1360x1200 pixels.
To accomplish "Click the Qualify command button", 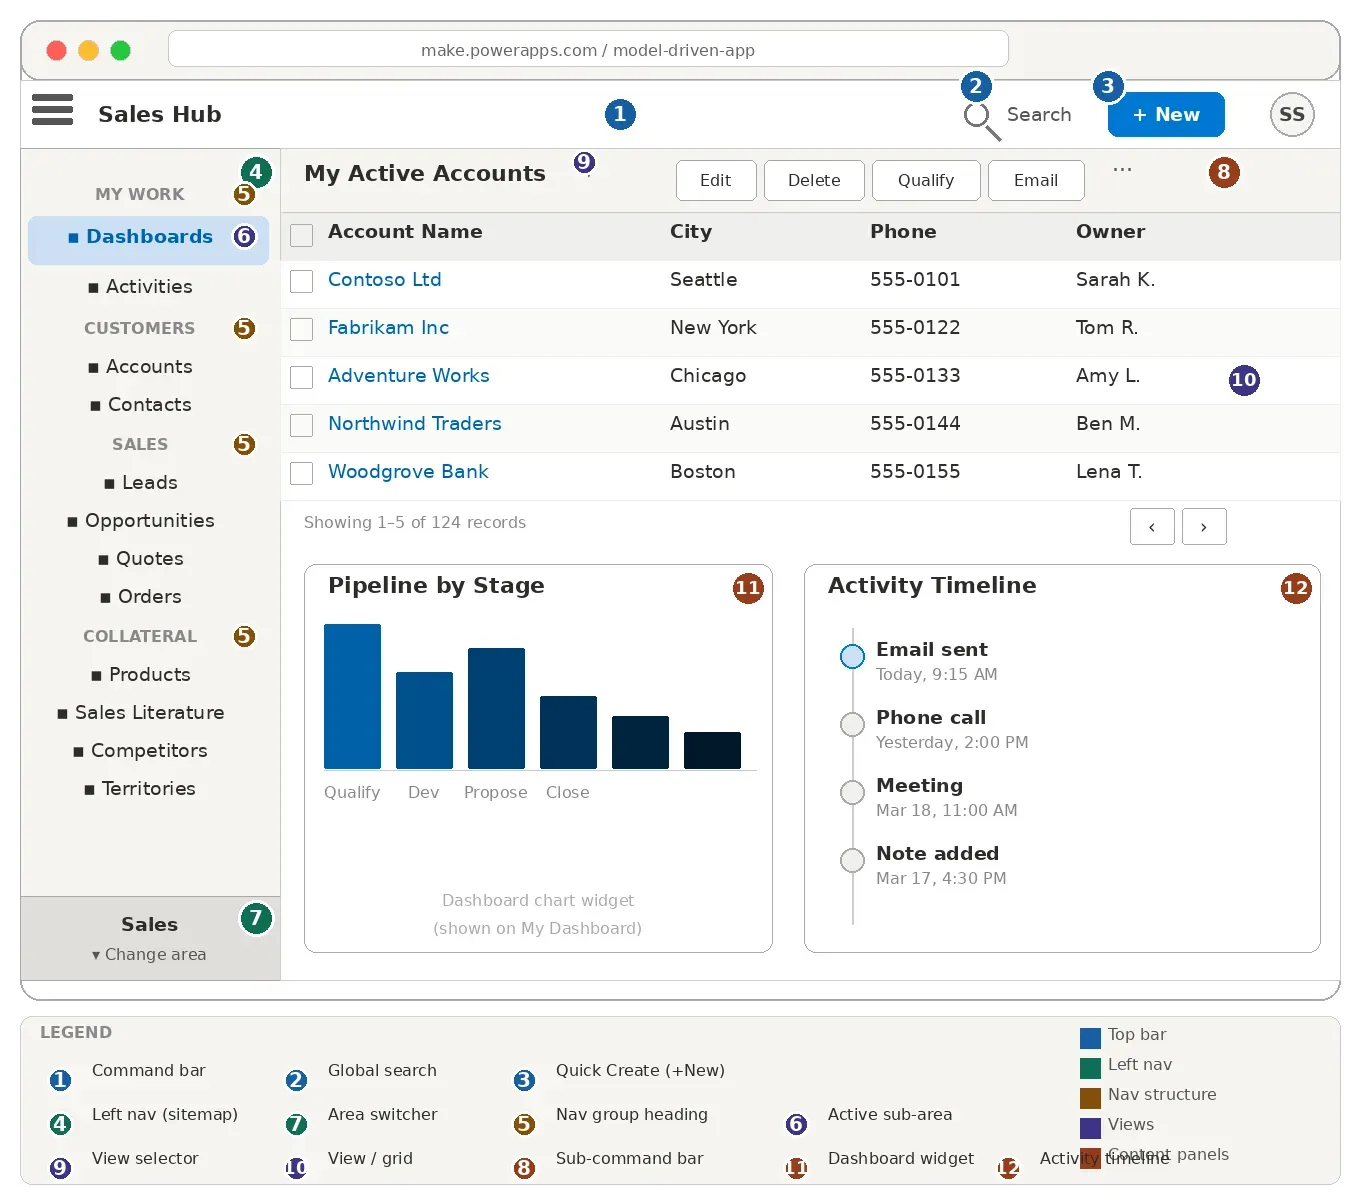I will pyautogui.click(x=926, y=180).
